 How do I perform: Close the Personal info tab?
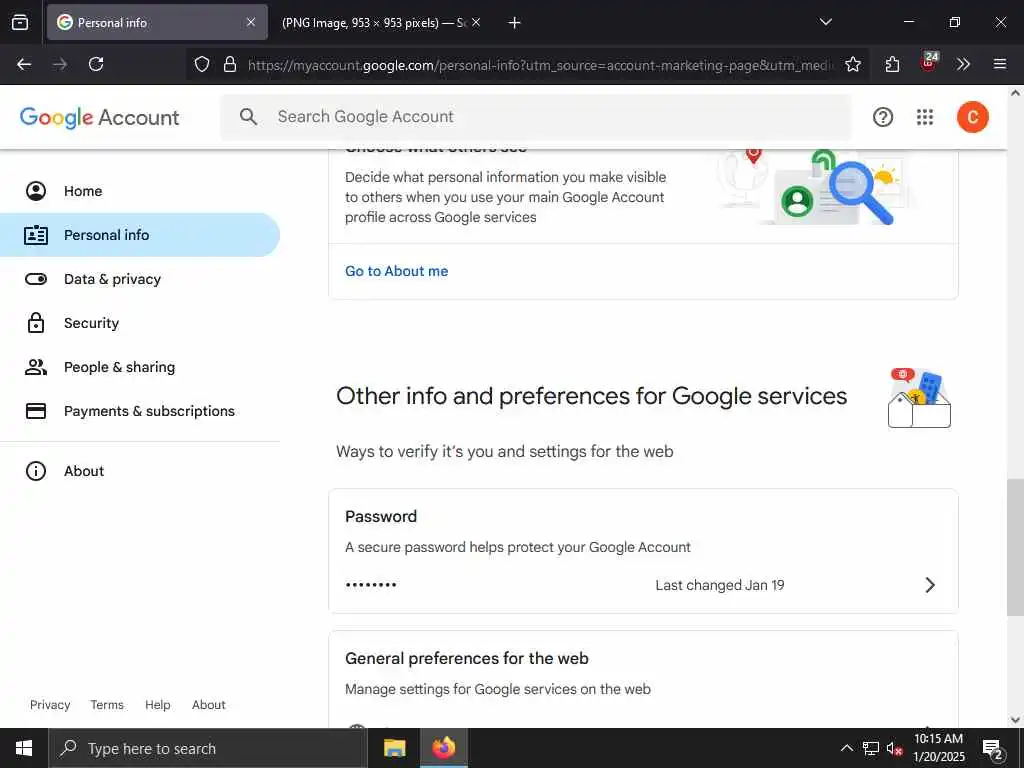click(251, 22)
